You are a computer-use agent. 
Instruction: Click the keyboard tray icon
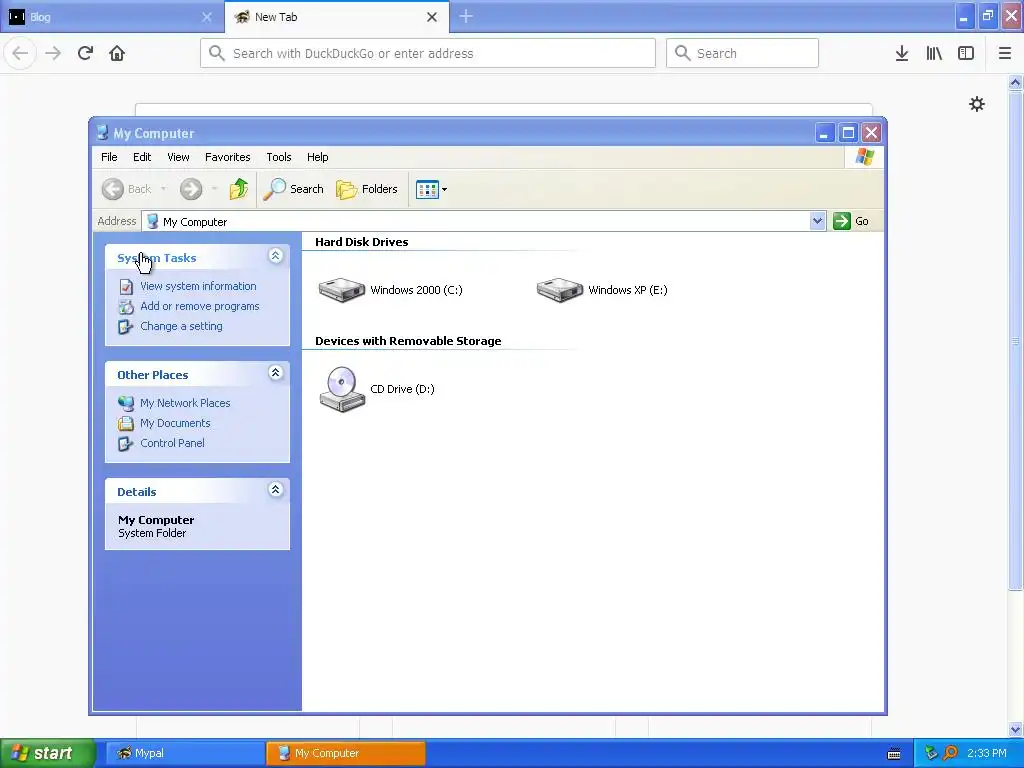pyautogui.click(x=894, y=754)
